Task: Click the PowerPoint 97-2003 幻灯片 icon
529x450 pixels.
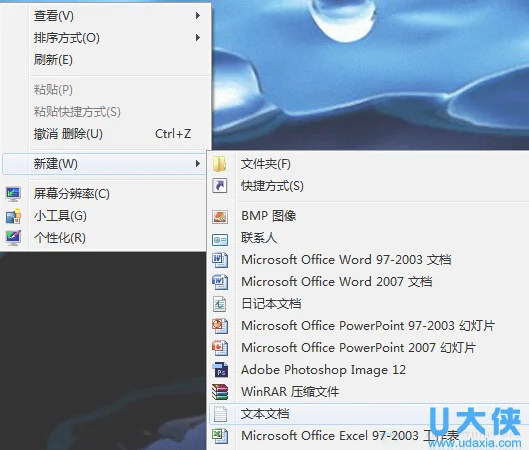Action: 220,326
